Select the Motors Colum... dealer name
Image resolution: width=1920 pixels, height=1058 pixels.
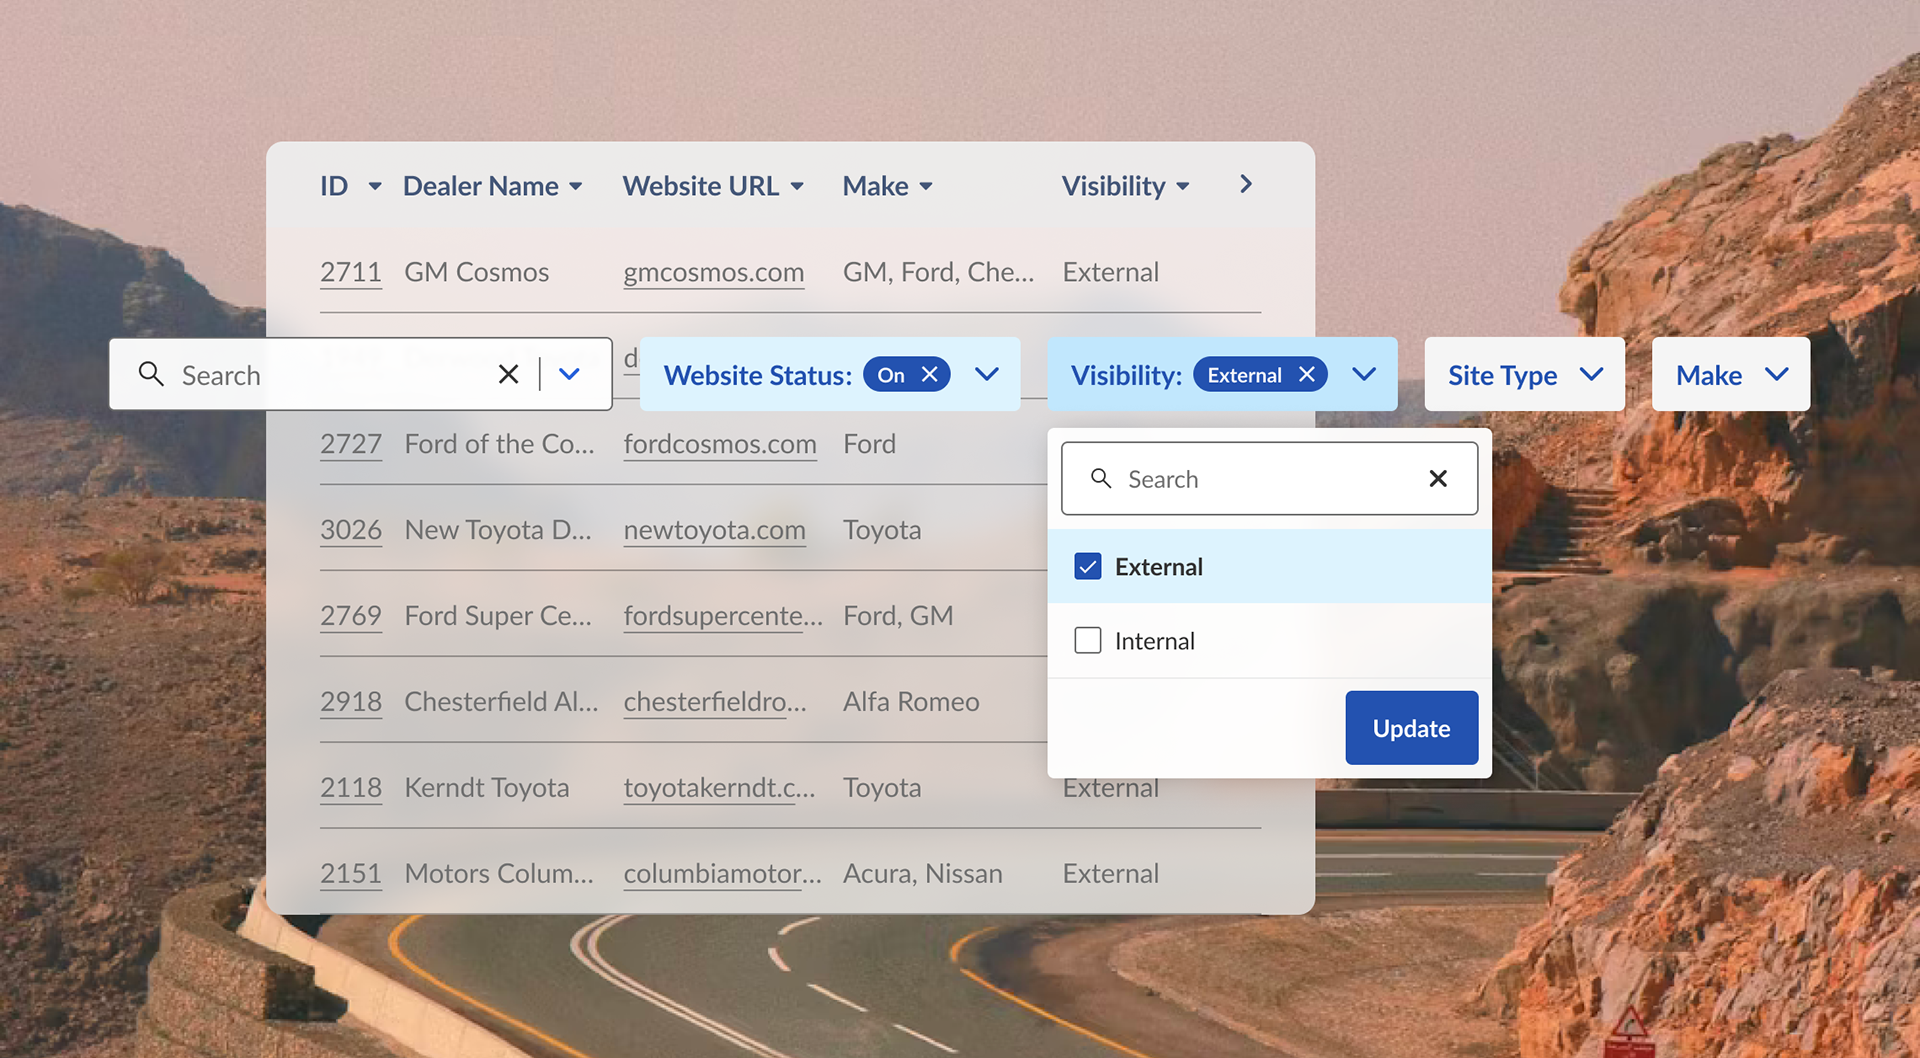click(x=499, y=874)
